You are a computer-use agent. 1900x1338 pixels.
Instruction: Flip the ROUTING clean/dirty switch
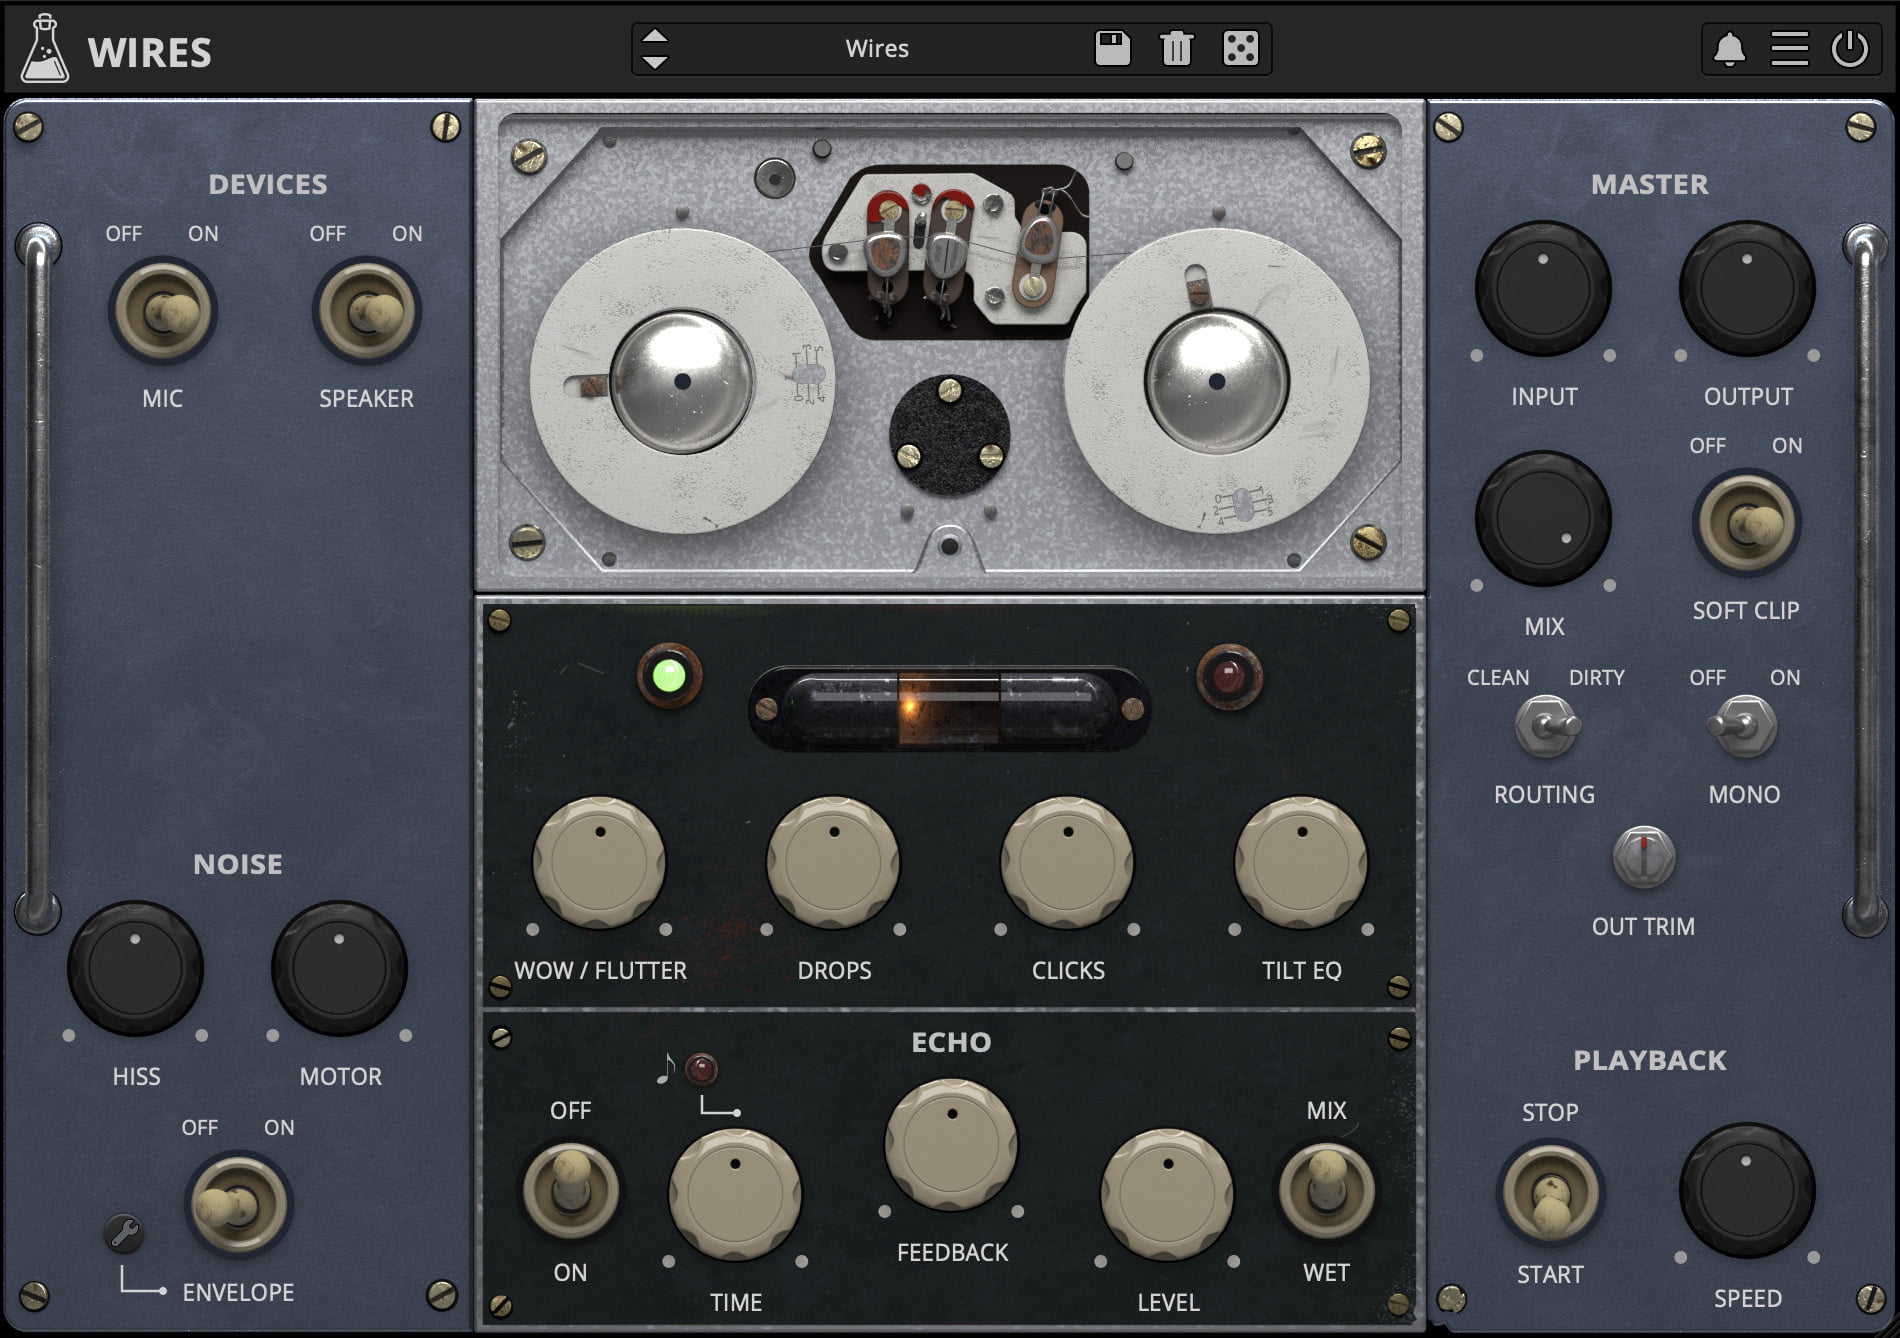coord(1545,727)
